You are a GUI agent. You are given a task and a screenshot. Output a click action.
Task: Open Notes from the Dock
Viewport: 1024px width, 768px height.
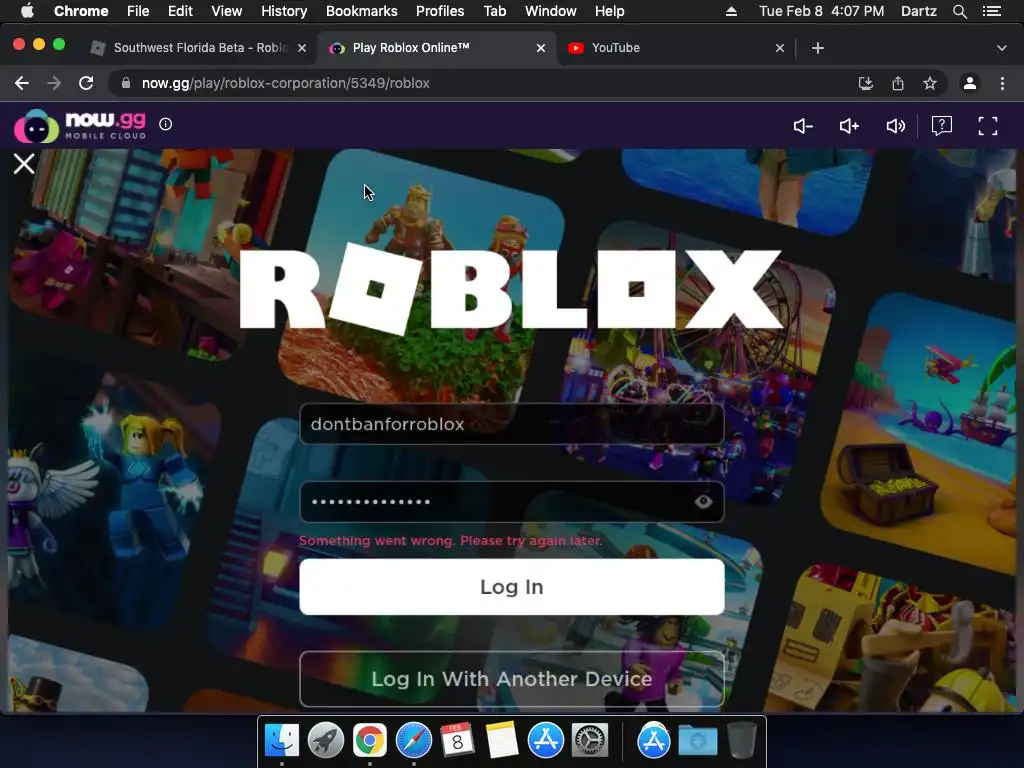coord(502,740)
